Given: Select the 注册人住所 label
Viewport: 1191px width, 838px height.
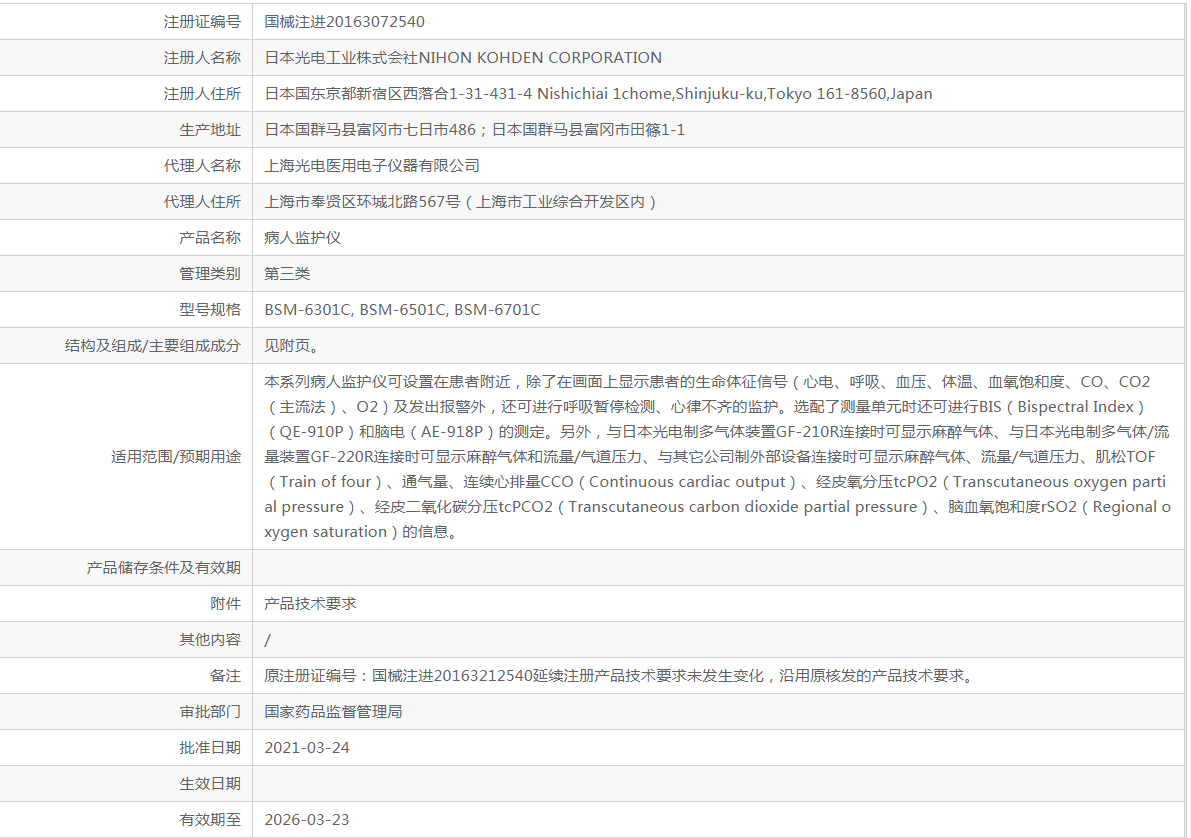Looking at the screenshot, I should click(x=202, y=93).
